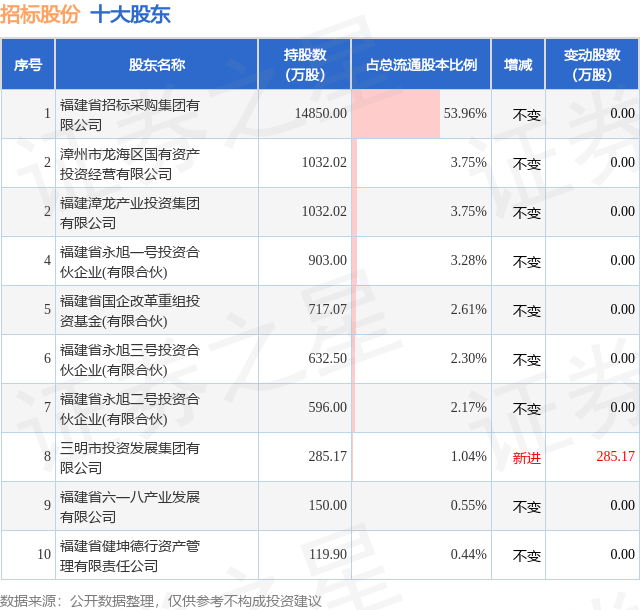Click the 招标股份 title text

[x=40, y=15]
